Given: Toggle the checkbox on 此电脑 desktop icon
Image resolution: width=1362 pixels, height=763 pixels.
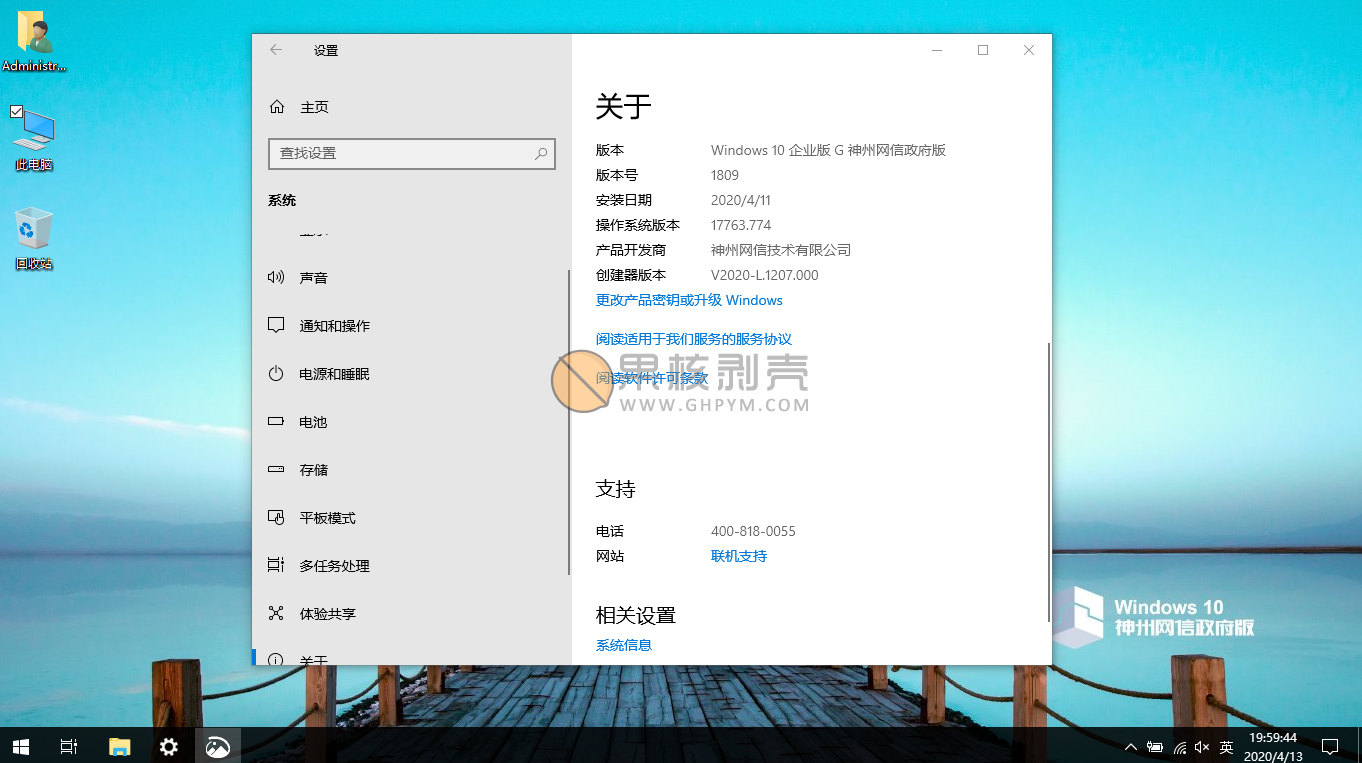Looking at the screenshot, I should 16,111.
